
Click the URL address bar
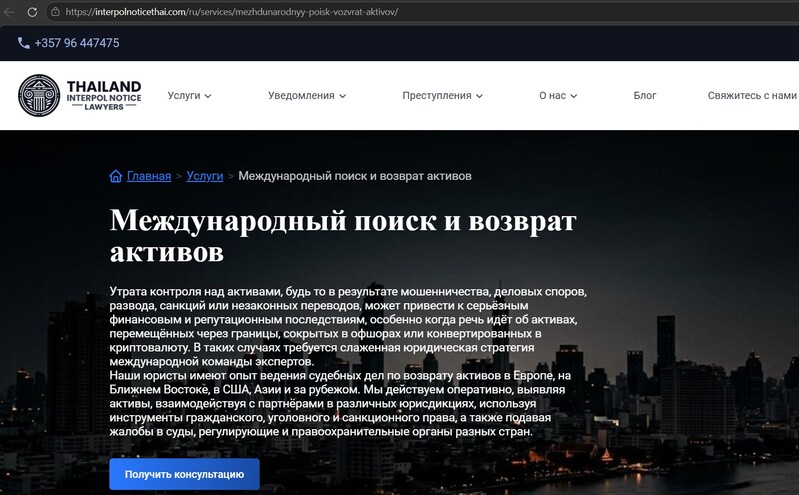tap(423, 12)
